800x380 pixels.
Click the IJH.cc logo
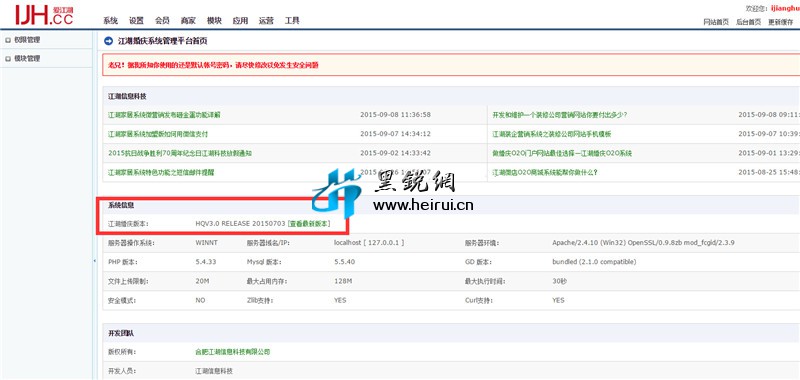point(44,15)
